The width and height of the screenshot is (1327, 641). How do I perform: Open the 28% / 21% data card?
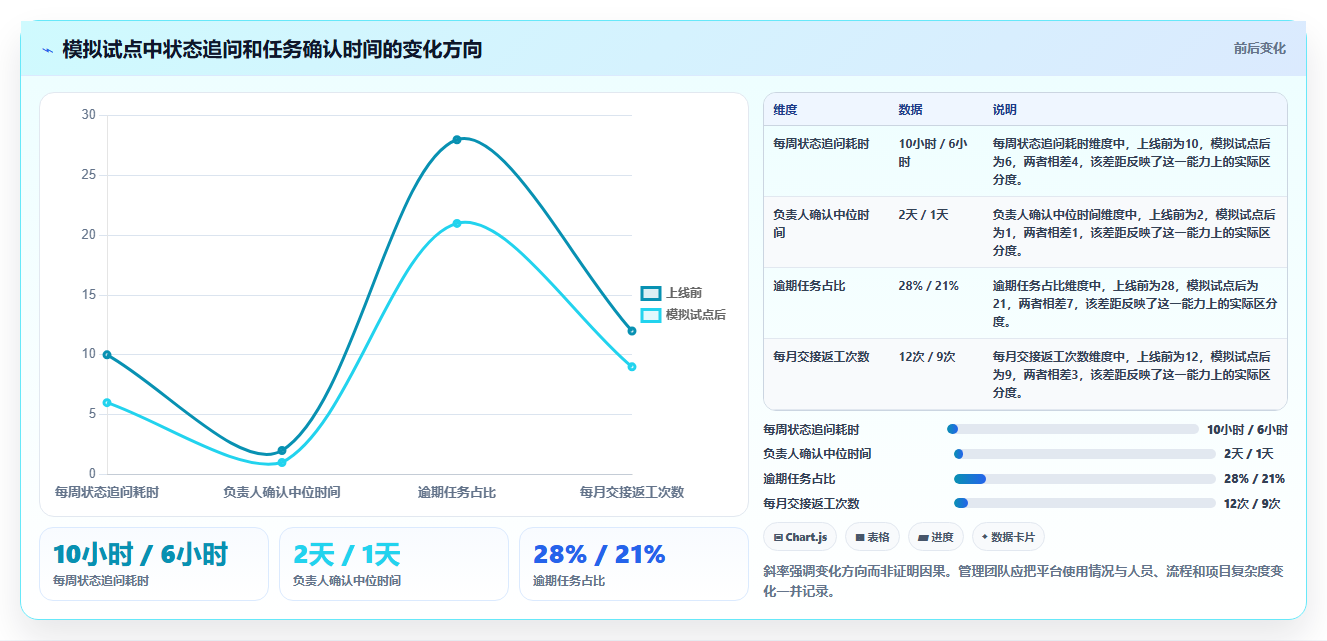[x=634, y=564]
